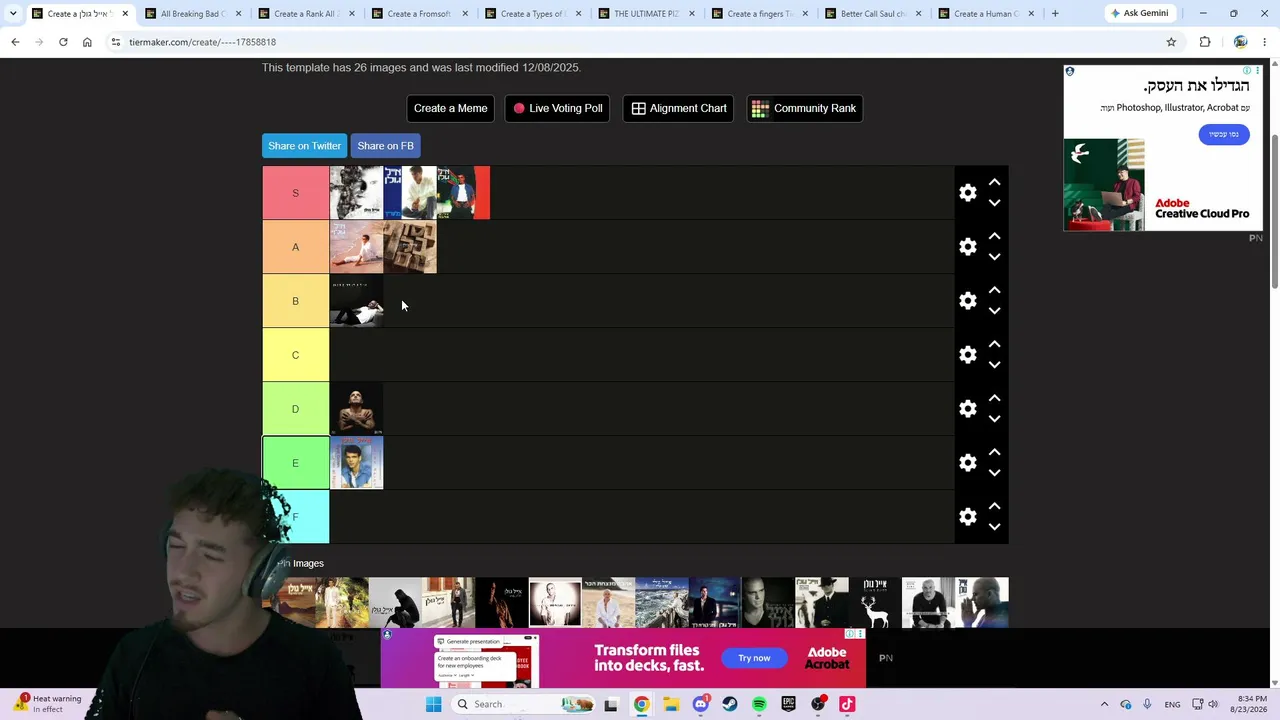Open the Alignment Chart option
1280x720 pixels.
click(x=678, y=108)
